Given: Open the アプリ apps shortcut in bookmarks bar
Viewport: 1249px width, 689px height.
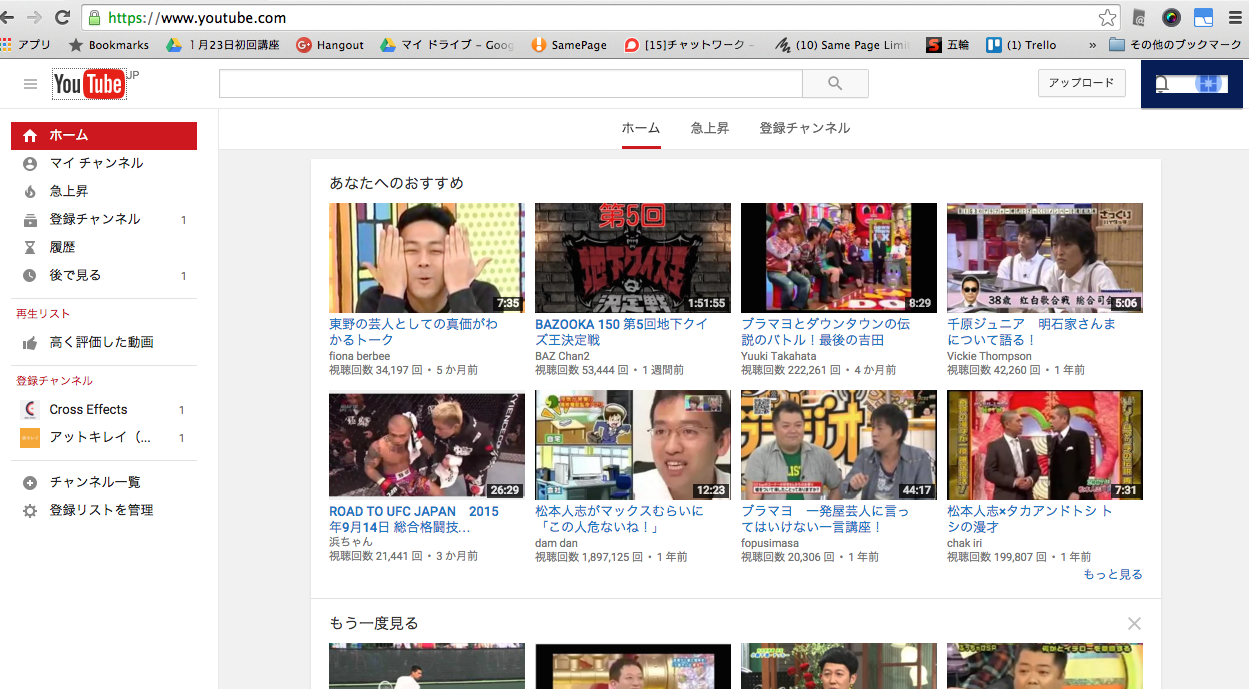Looking at the screenshot, I should point(26,45).
